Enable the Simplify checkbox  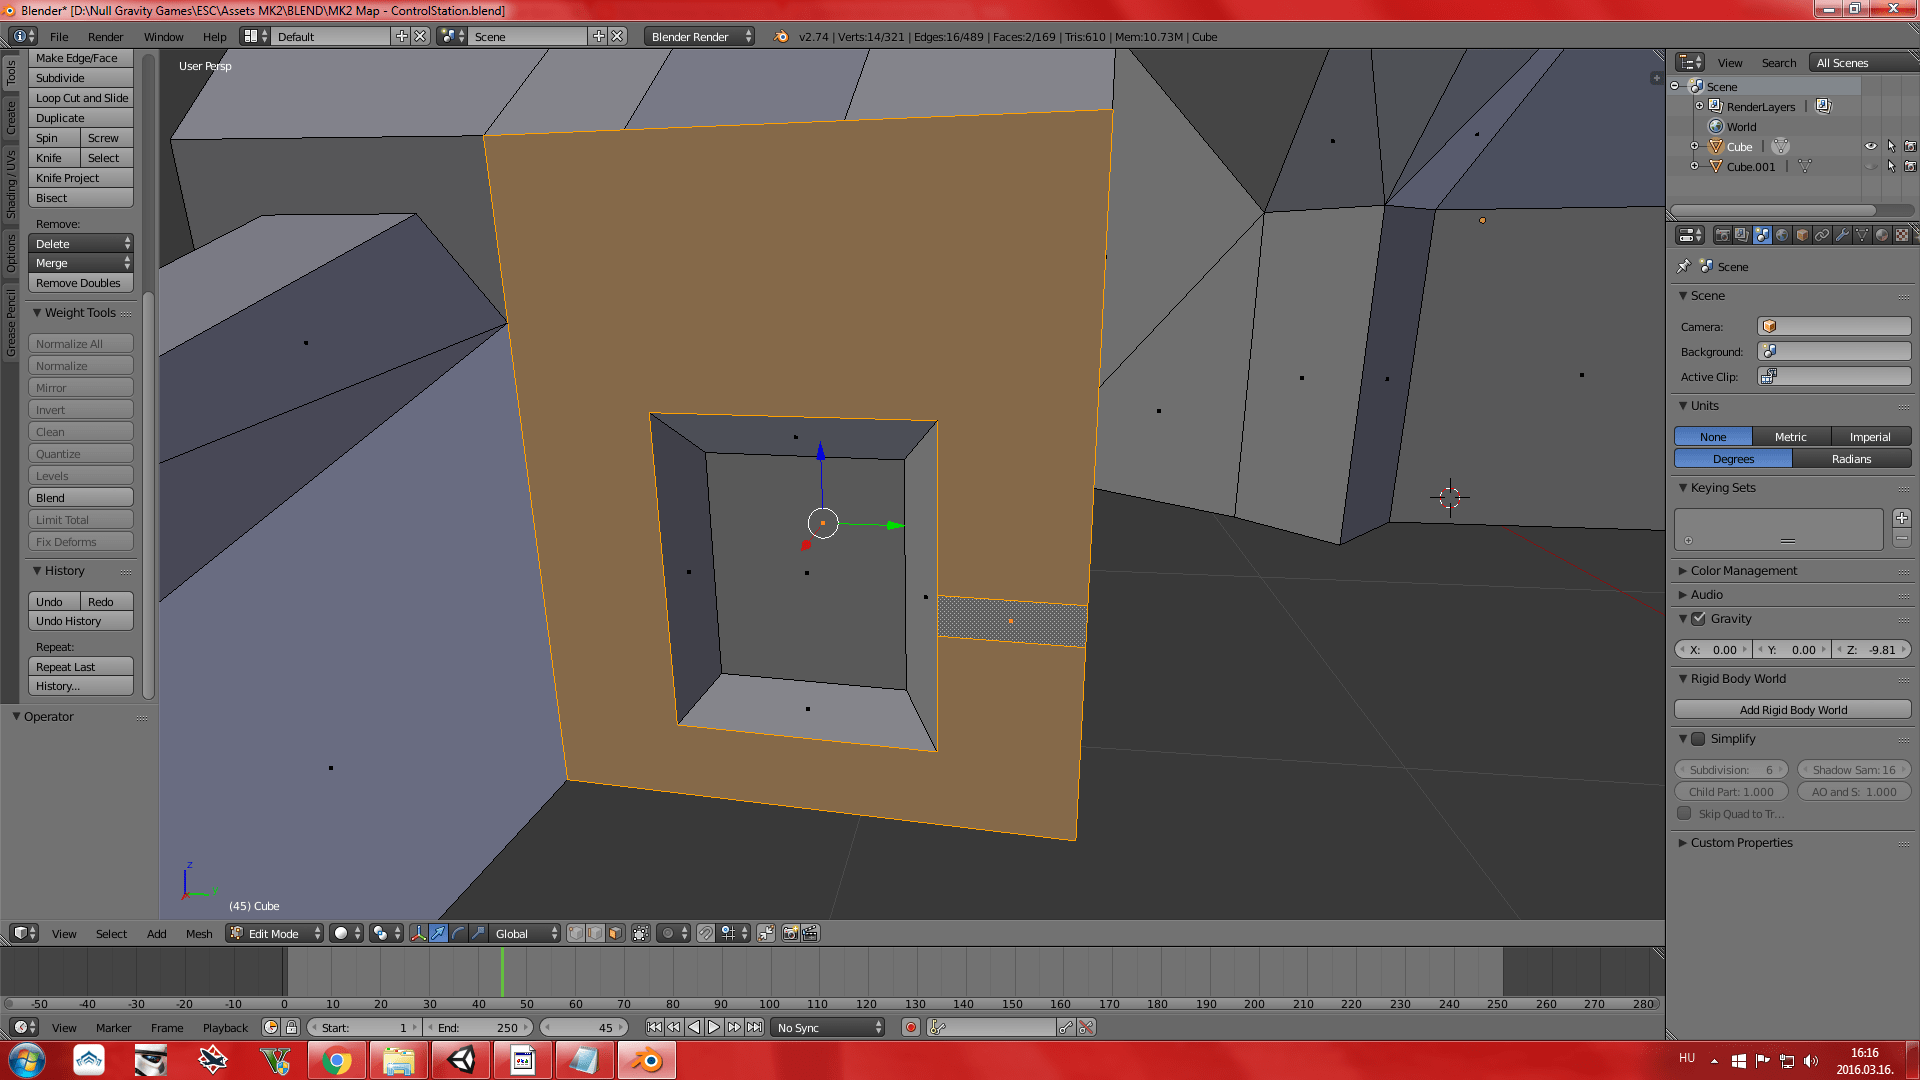click(x=1698, y=739)
